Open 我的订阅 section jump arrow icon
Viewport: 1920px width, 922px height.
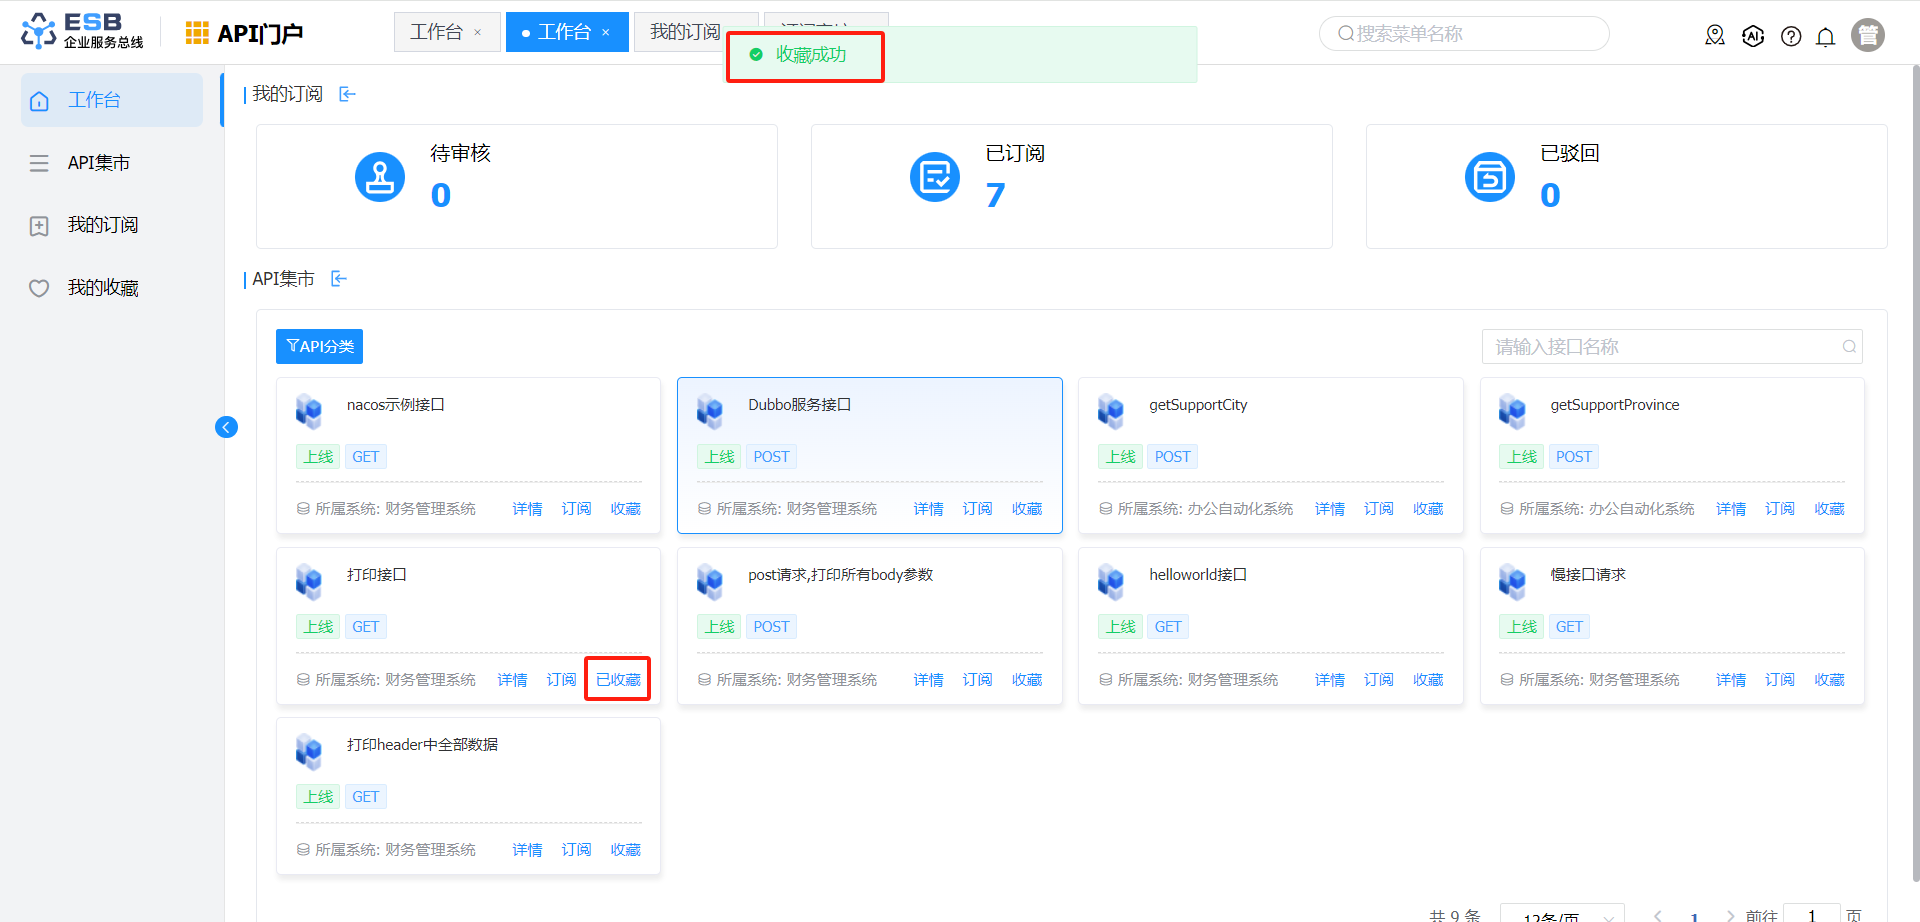tap(347, 94)
